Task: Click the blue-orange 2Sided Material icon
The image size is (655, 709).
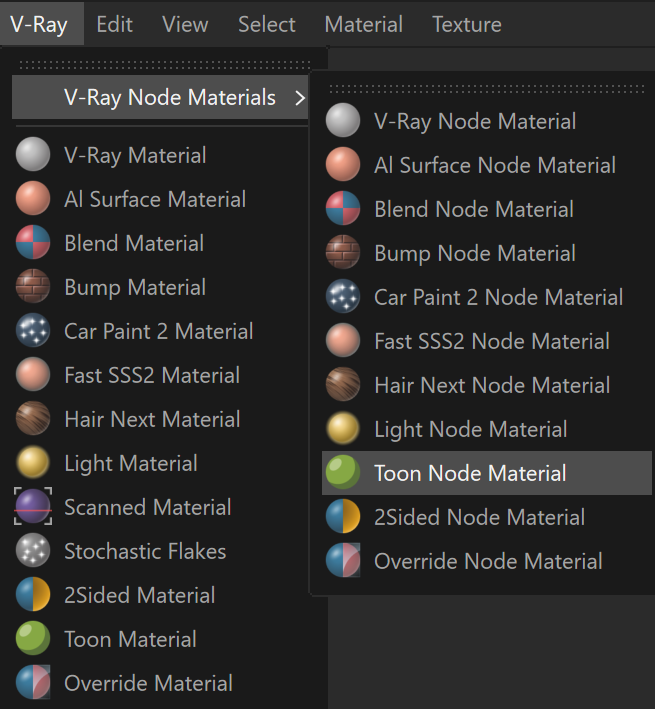Action: (x=33, y=594)
